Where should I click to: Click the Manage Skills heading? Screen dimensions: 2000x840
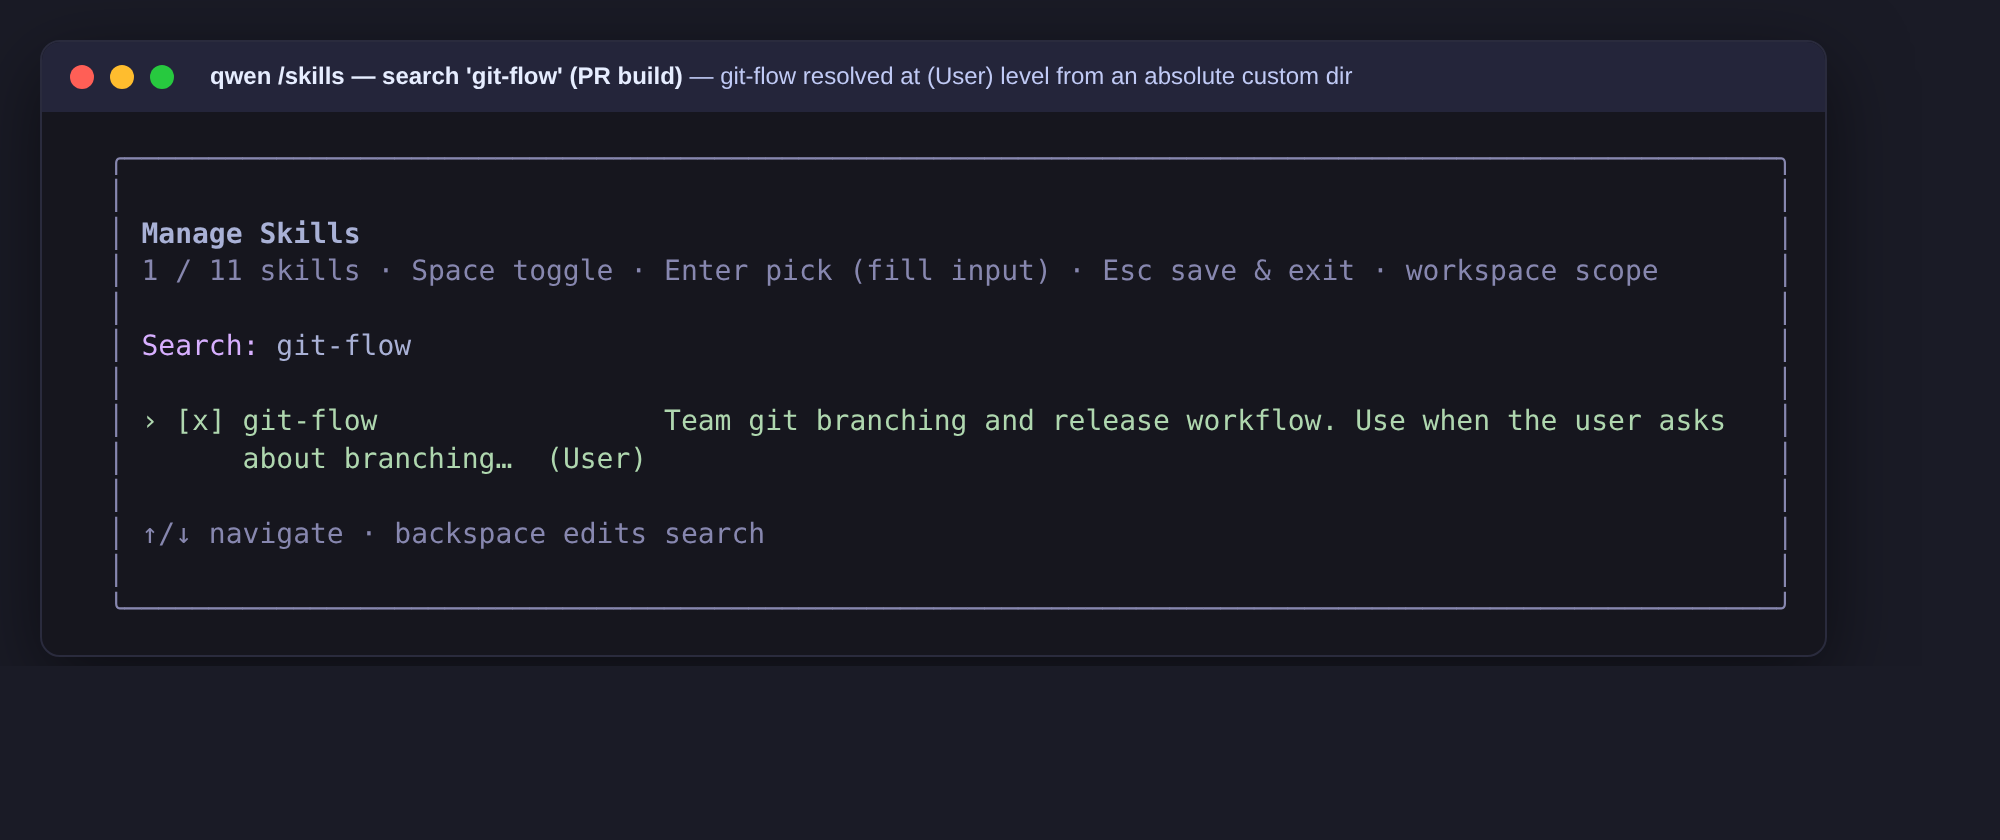point(250,234)
